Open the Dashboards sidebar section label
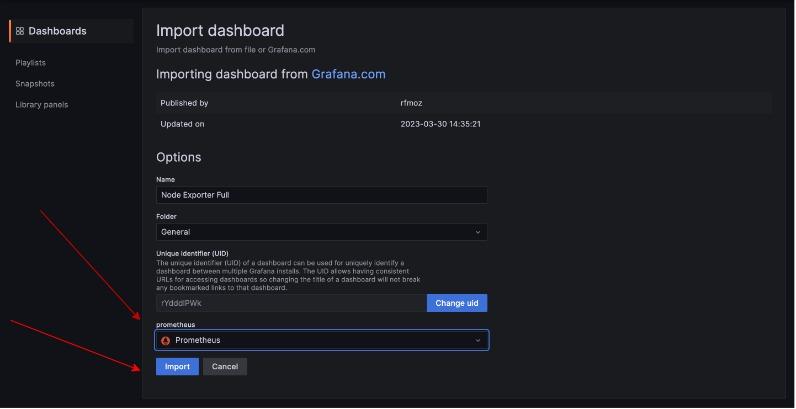This screenshot has width=796, height=409. tap(57, 31)
